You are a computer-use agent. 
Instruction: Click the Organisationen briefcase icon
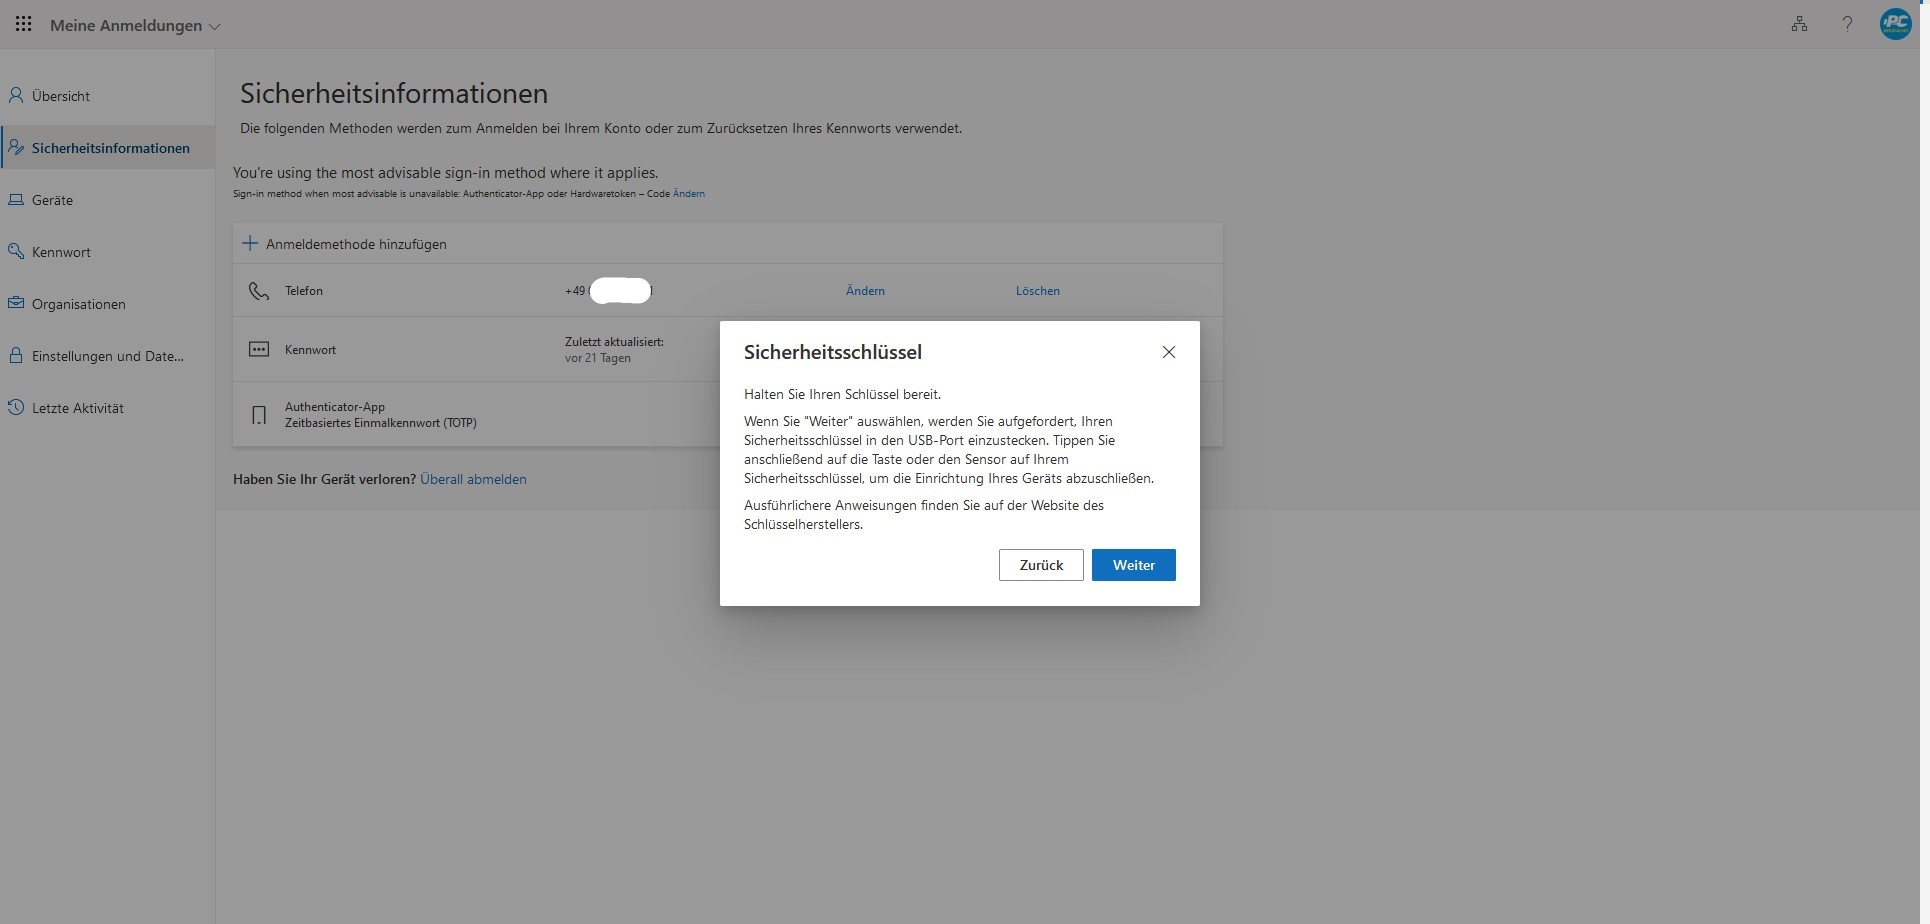coord(16,304)
